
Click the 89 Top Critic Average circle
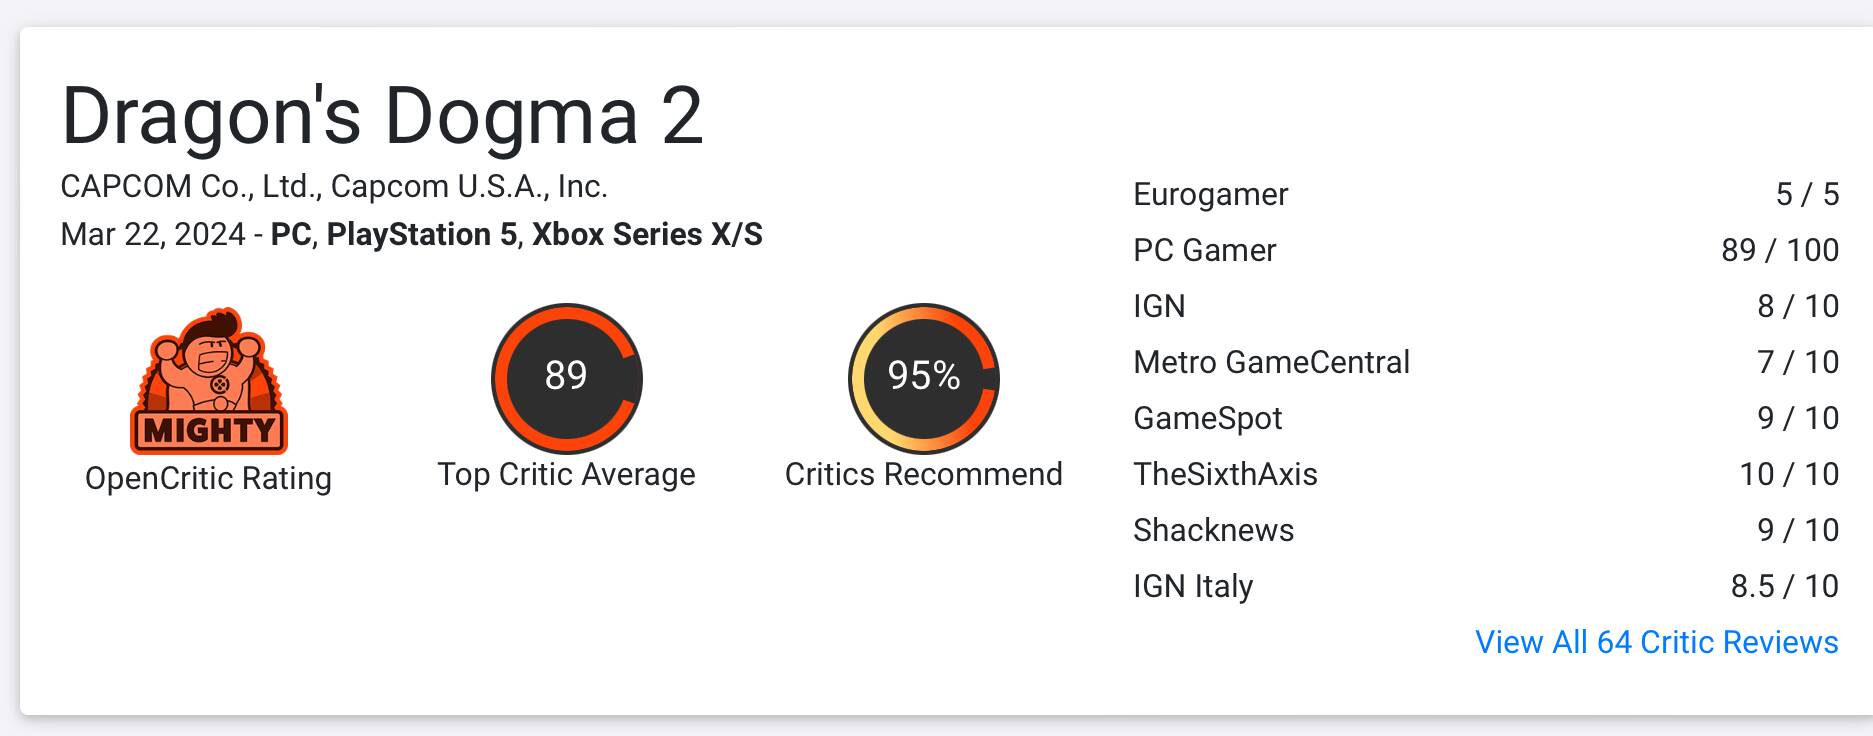[566, 378]
